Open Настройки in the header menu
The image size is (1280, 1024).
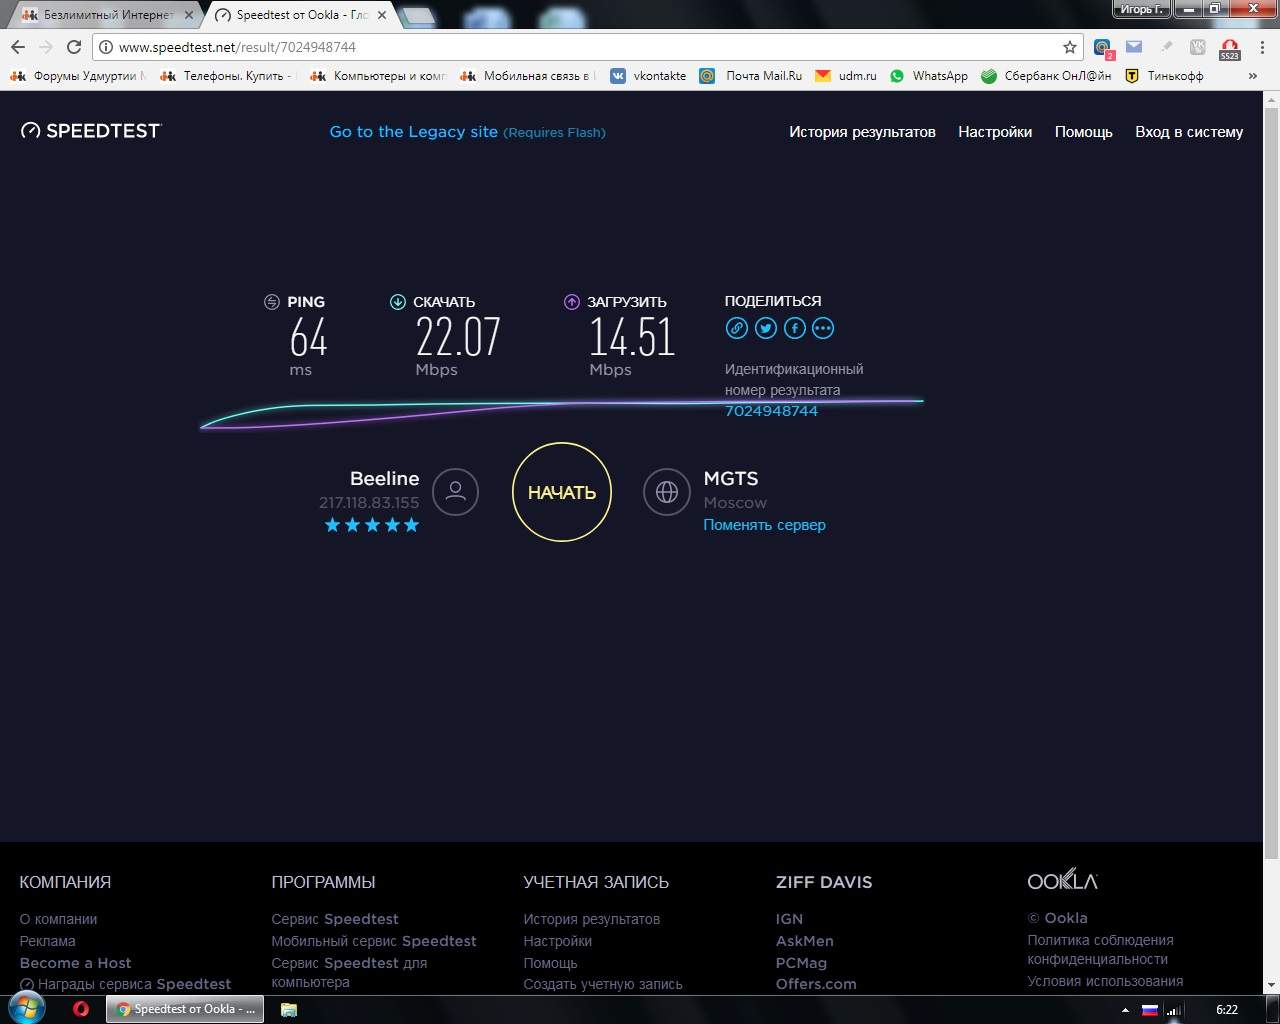[995, 132]
